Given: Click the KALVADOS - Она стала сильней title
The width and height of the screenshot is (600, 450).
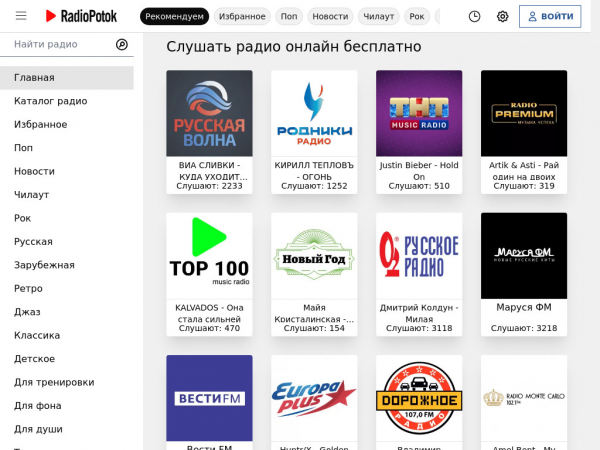Looking at the screenshot, I should click(x=209, y=313).
